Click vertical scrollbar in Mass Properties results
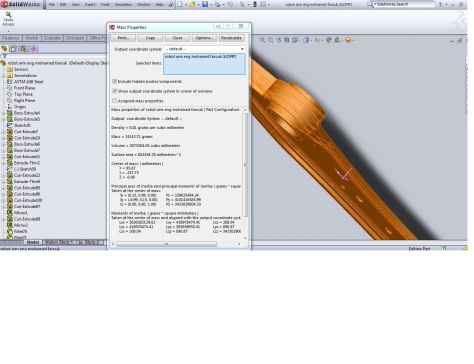This screenshot has width=474, height=364. [x=245, y=165]
